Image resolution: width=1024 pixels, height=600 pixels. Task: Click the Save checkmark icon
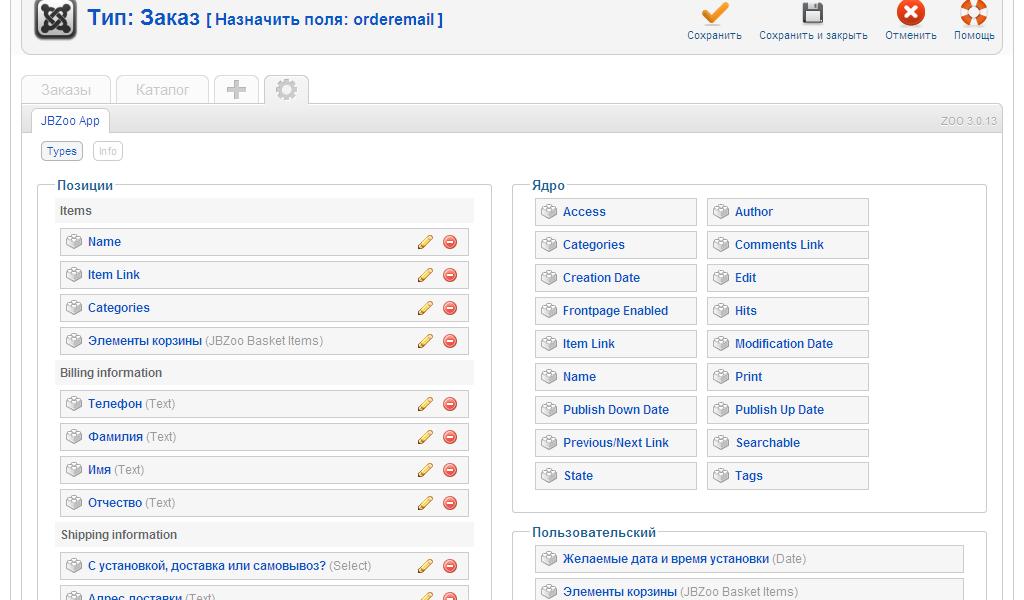(x=714, y=14)
